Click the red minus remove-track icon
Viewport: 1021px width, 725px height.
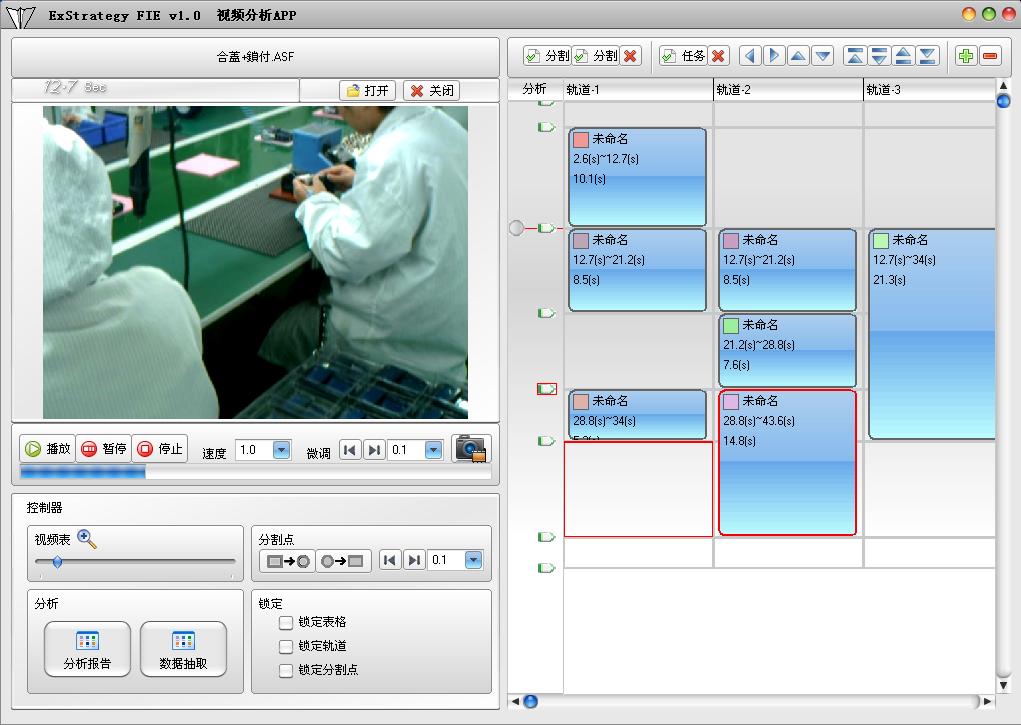(990, 56)
